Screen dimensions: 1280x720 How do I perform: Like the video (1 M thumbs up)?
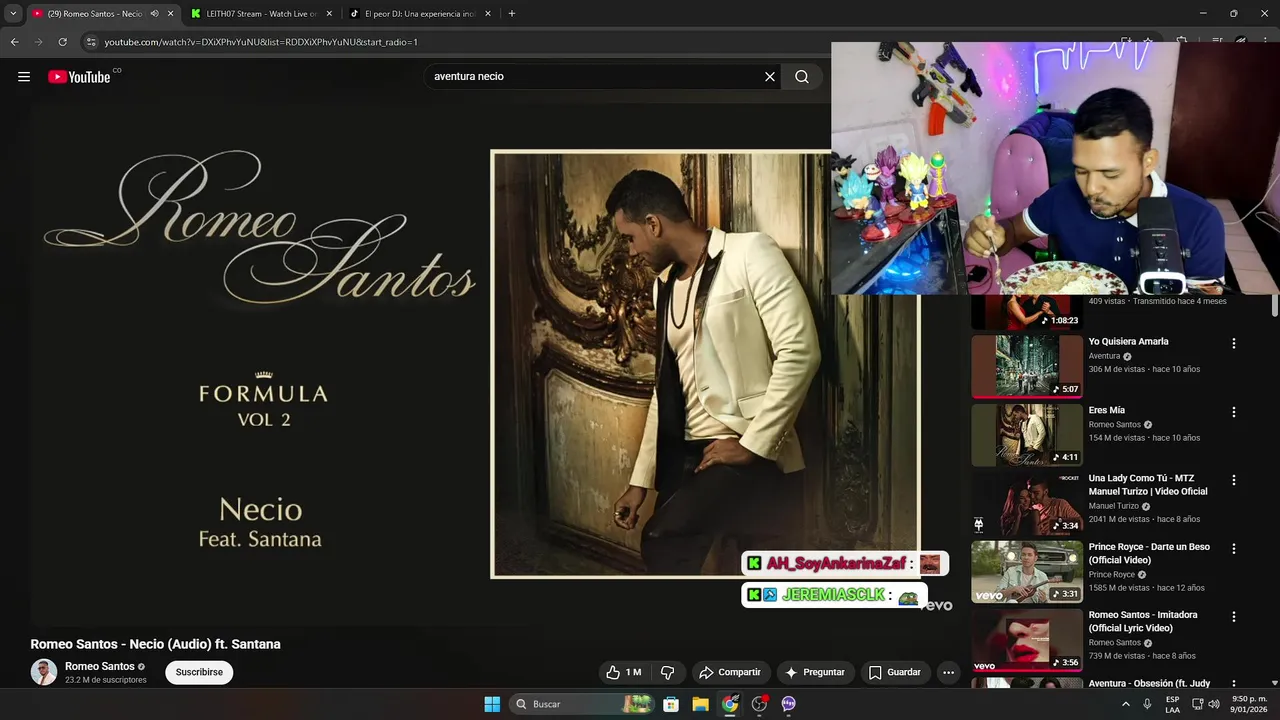click(623, 672)
